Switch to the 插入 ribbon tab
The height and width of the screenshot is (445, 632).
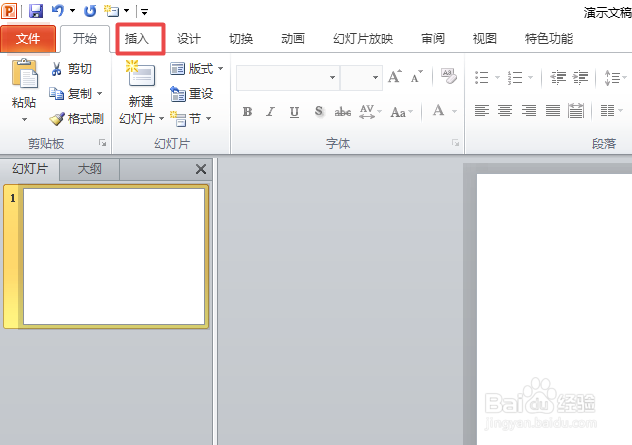point(137,39)
